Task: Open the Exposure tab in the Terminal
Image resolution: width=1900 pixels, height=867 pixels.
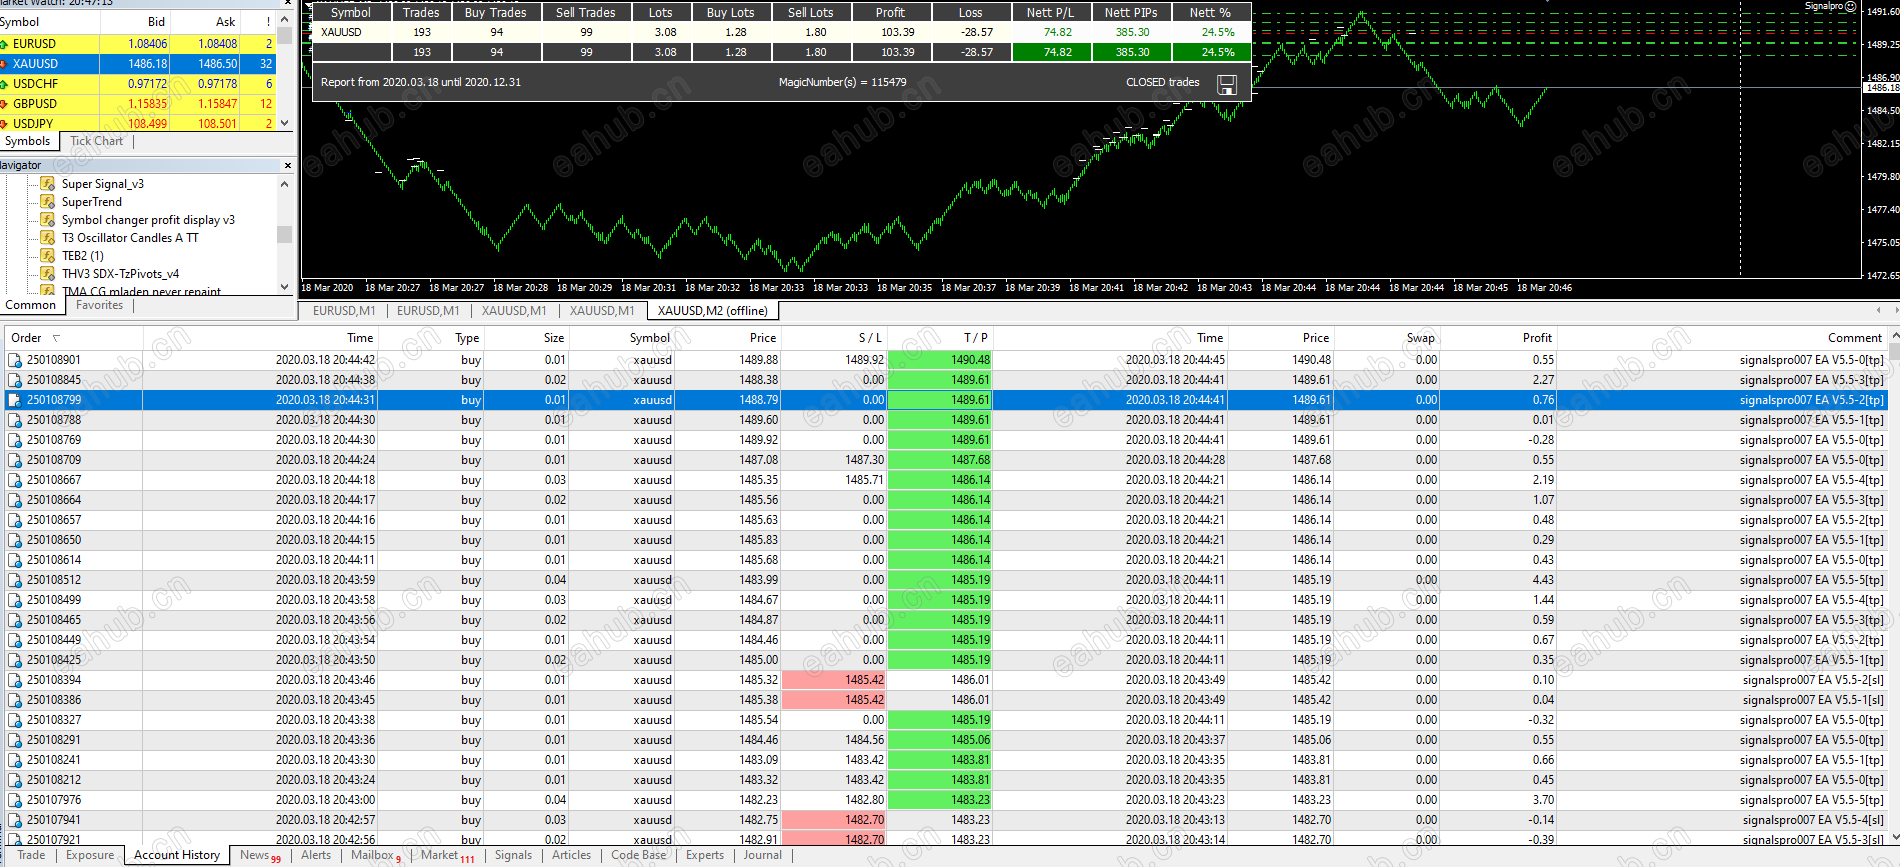Action: pos(90,855)
